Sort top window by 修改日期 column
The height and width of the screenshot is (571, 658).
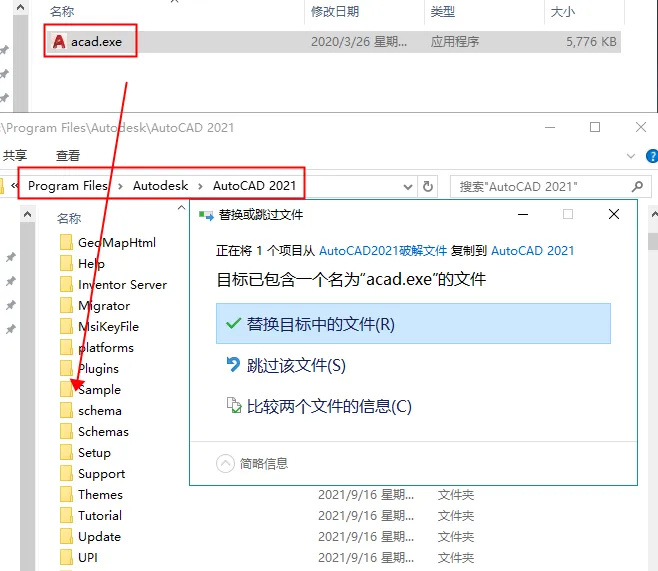[335, 12]
